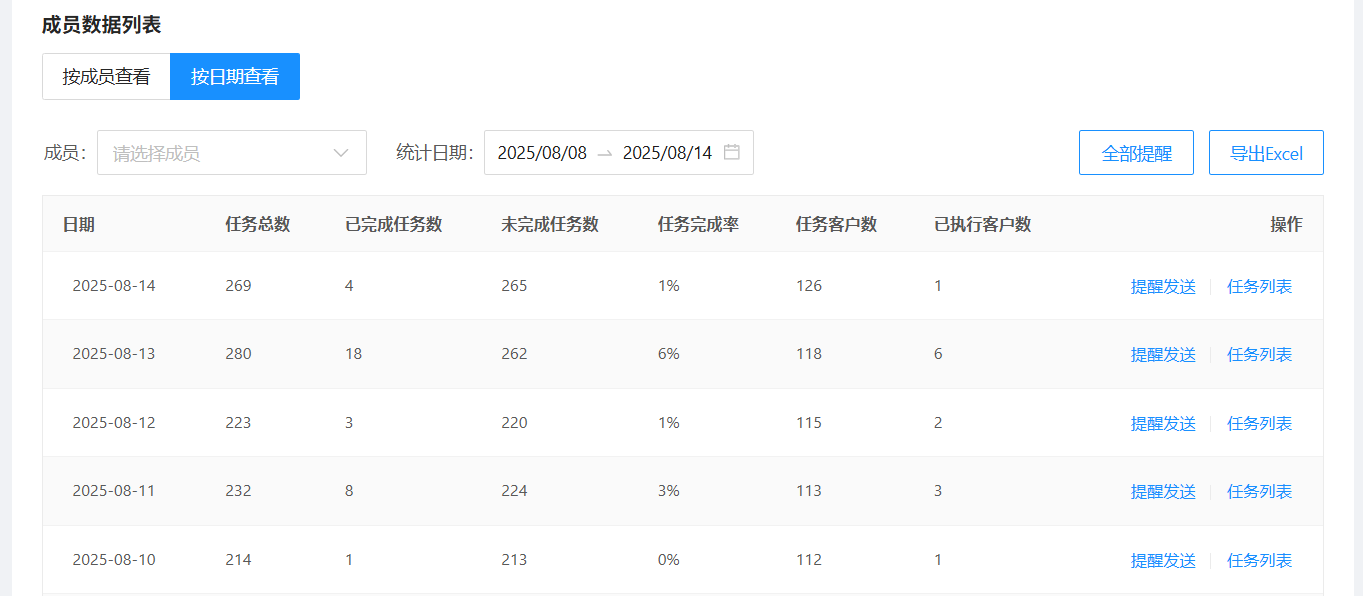Switch to 按日期查看 tab

235,77
